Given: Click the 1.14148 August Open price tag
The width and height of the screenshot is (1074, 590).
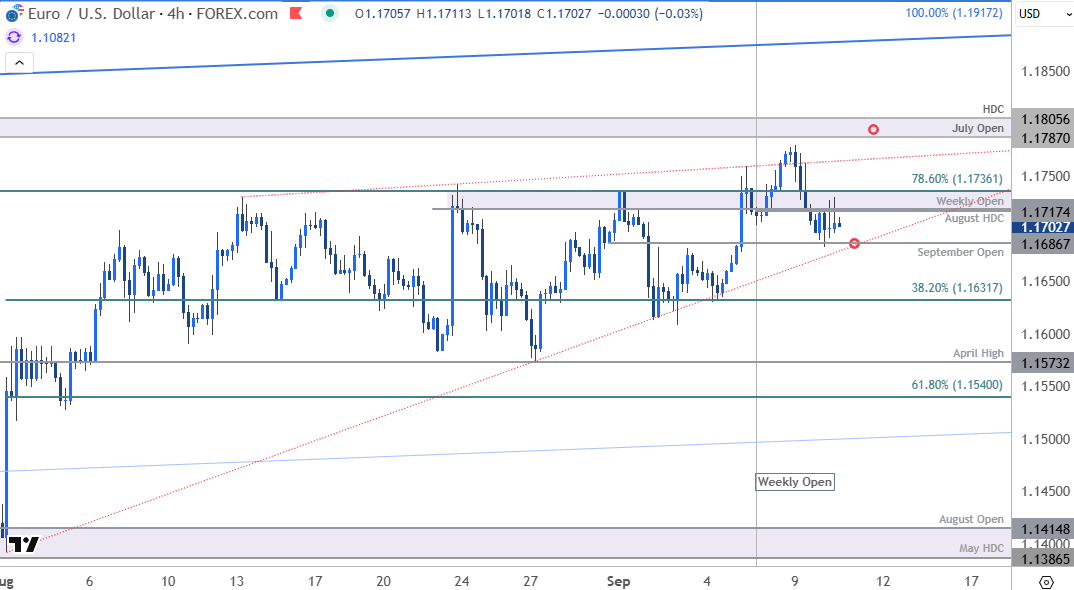Looking at the screenshot, I should (x=1042, y=529).
